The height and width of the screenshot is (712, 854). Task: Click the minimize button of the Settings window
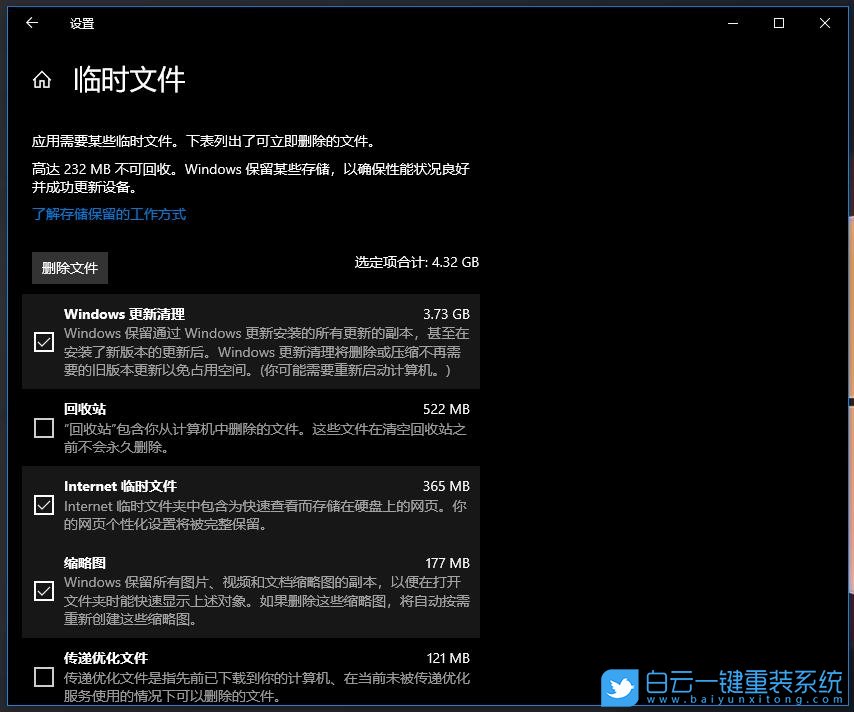click(x=733, y=22)
